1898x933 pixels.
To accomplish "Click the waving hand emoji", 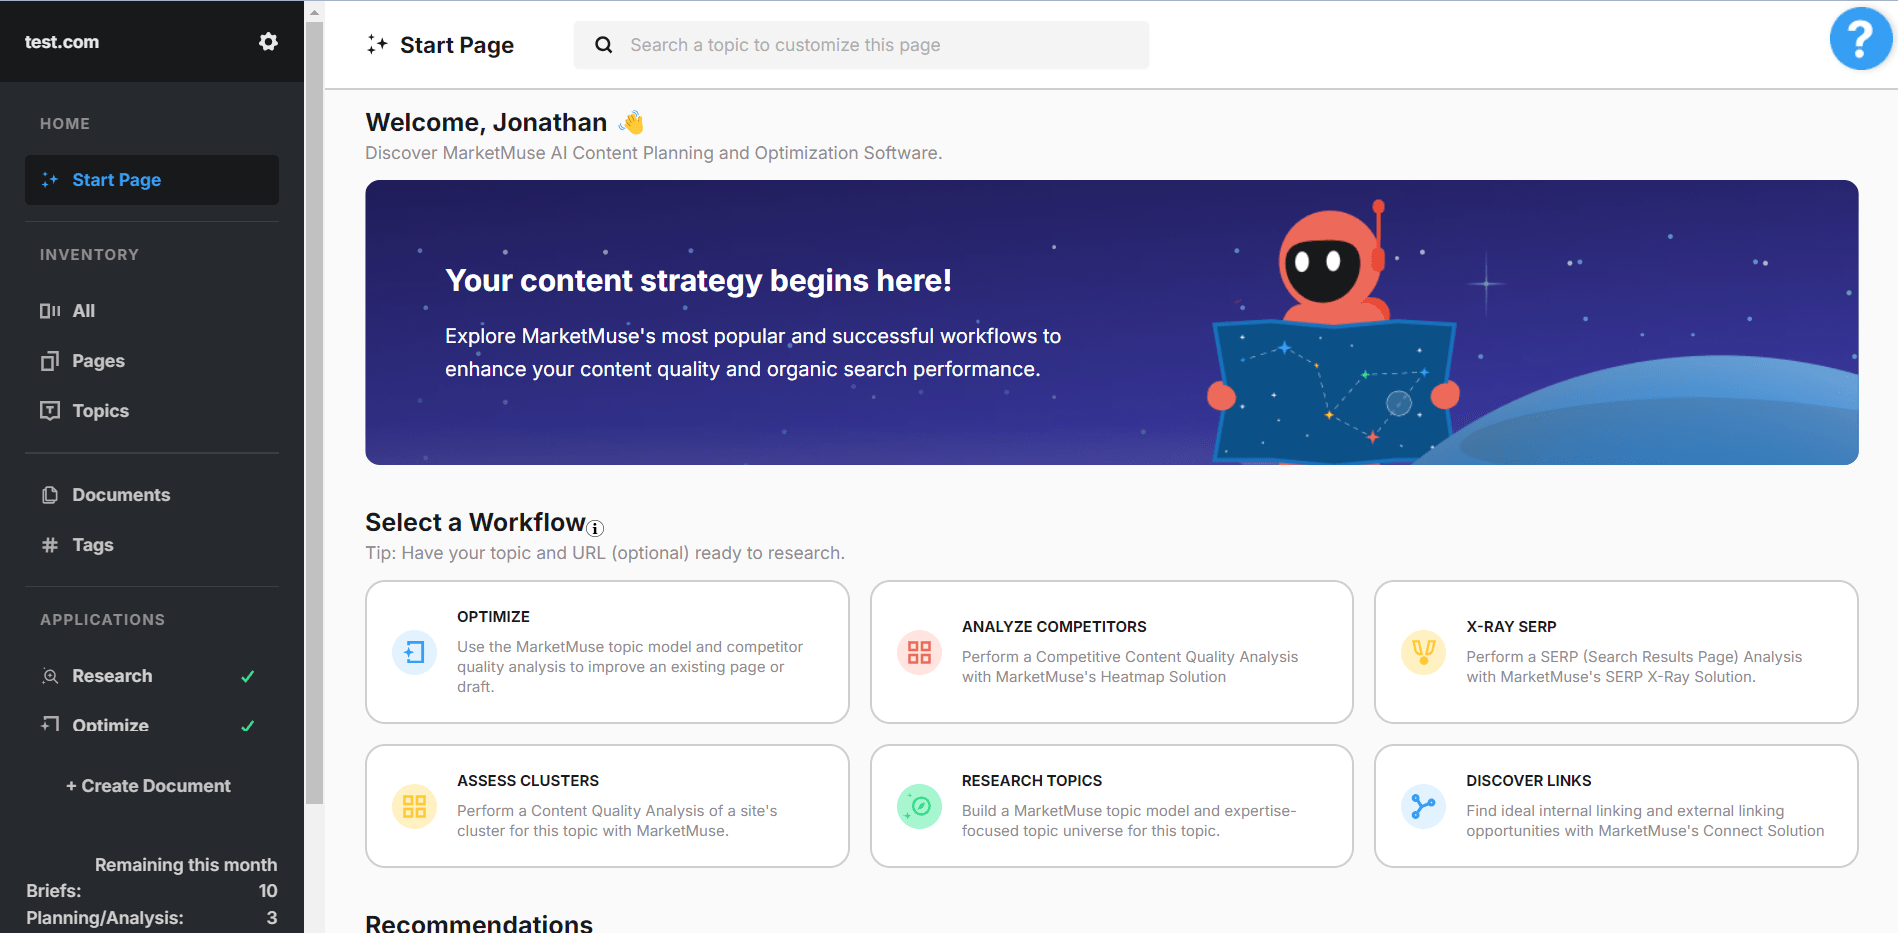I will pos(632,122).
